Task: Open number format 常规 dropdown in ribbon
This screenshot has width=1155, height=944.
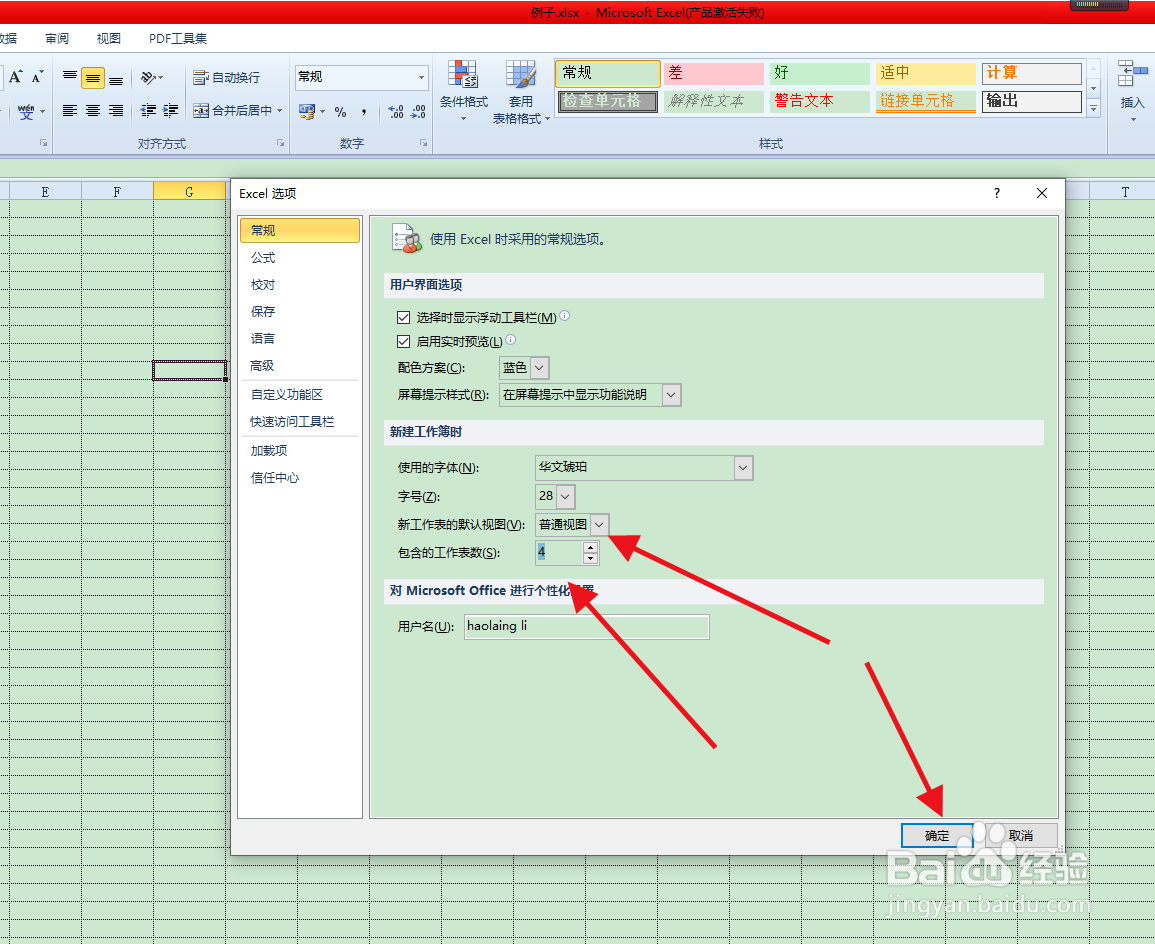Action: point(421,77)
